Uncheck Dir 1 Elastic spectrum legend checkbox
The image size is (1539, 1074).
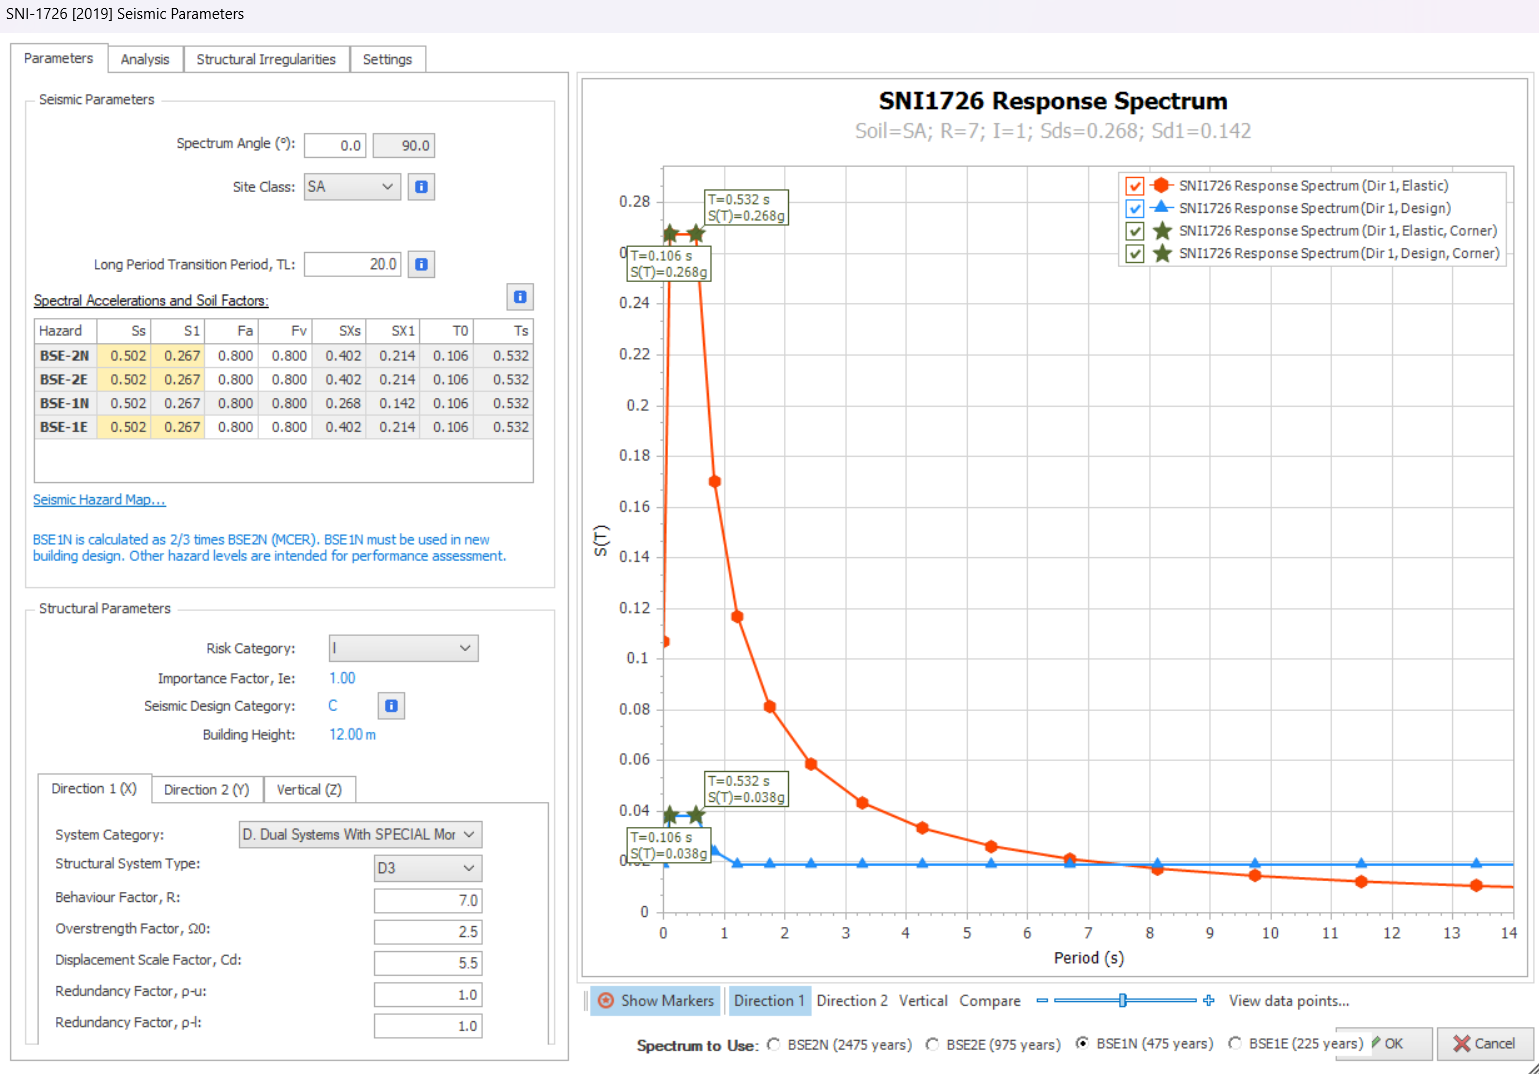click(1135, 186)
